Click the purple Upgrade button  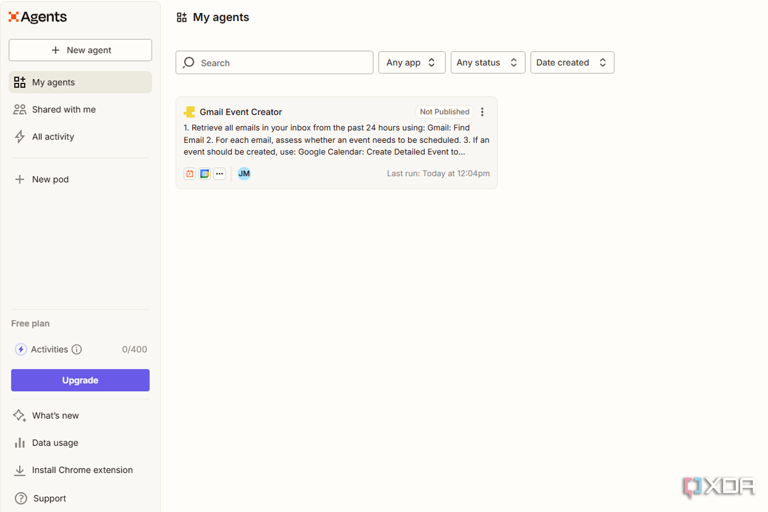click(x=80, y=380)
